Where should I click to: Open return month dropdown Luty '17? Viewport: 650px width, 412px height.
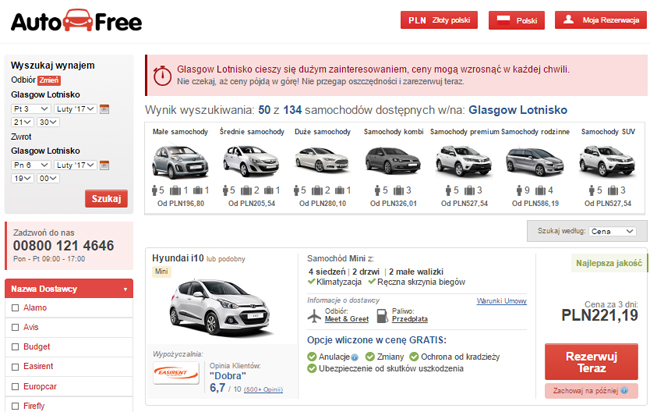[75, 165]
